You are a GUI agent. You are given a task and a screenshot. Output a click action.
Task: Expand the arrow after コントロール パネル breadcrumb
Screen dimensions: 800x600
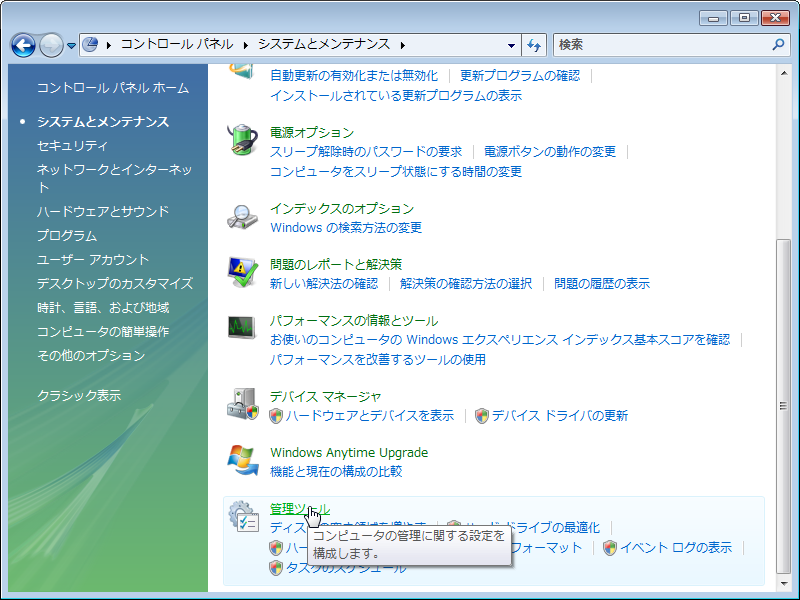109,45
